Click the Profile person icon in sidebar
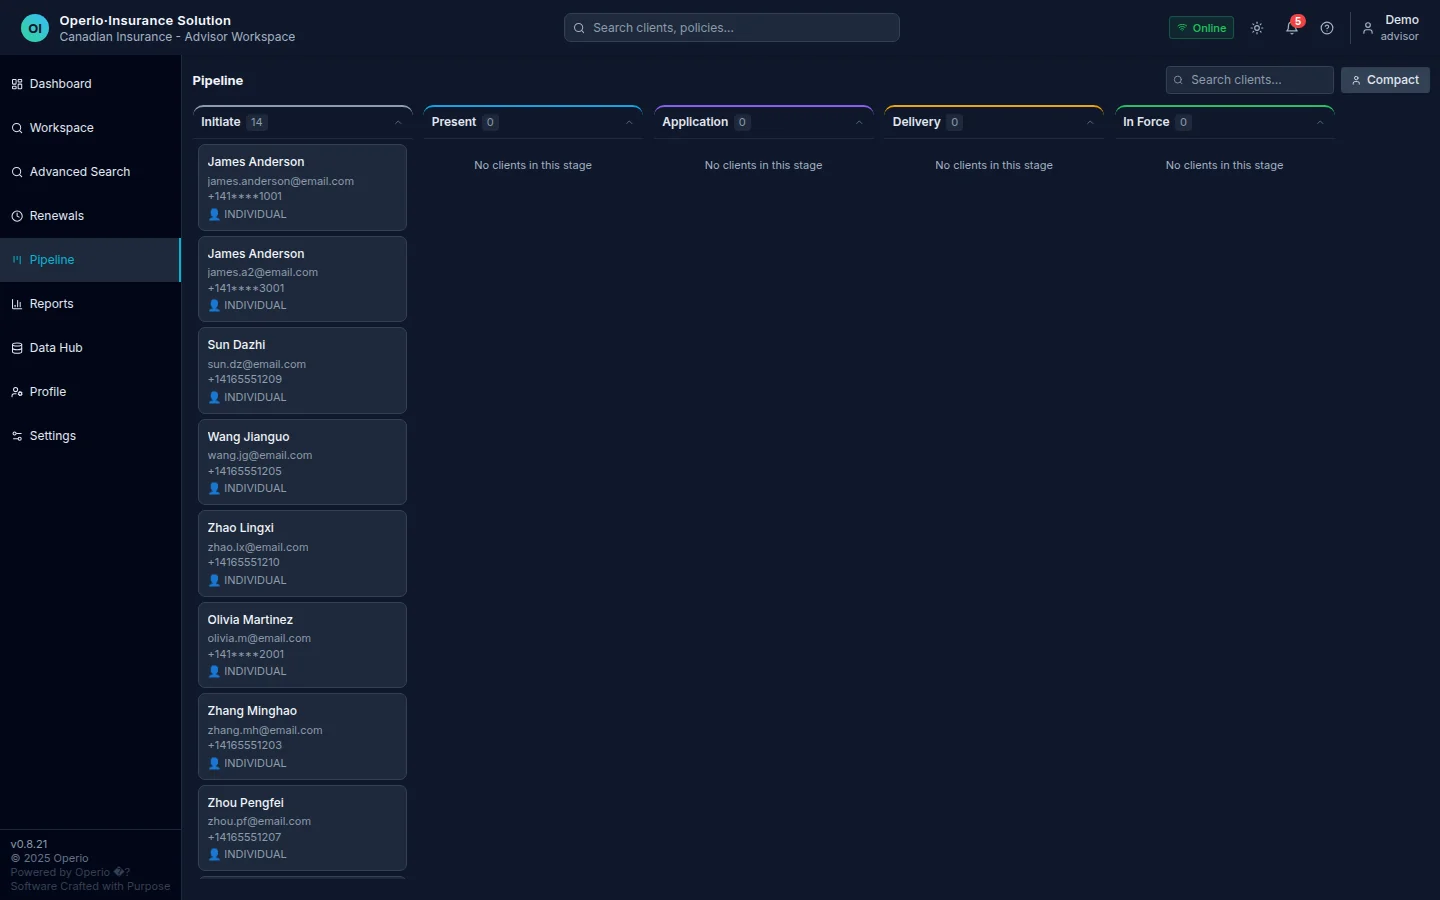The width and height of the screenshot is (1440, 900). click(17, 392)
